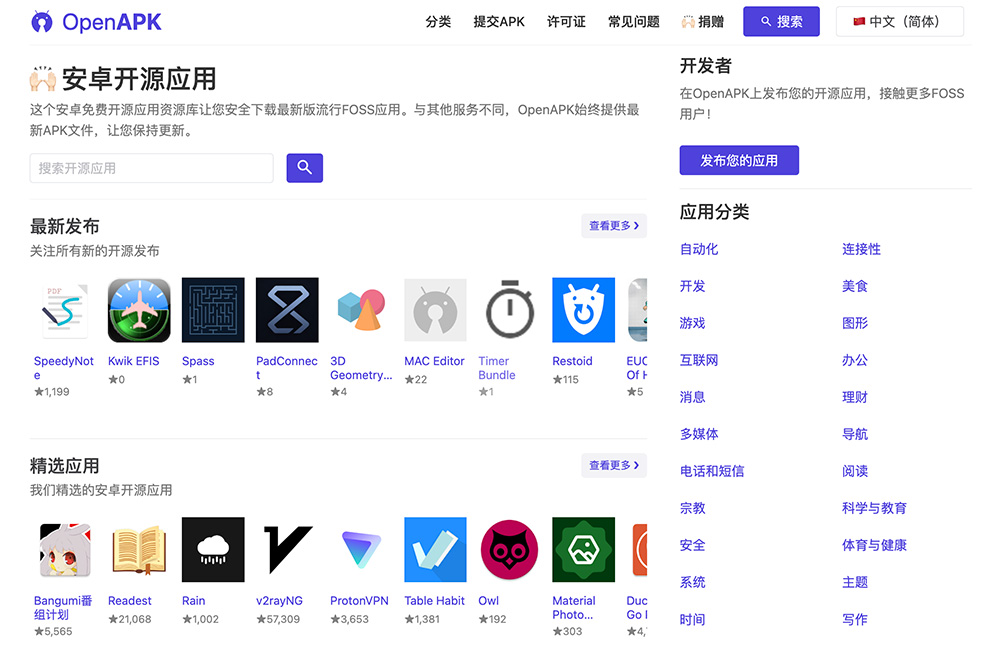Open the 多媒体 category
The width and height of the screenshot is (1000, 649).
pyautogui.click(x=699, y=434)
